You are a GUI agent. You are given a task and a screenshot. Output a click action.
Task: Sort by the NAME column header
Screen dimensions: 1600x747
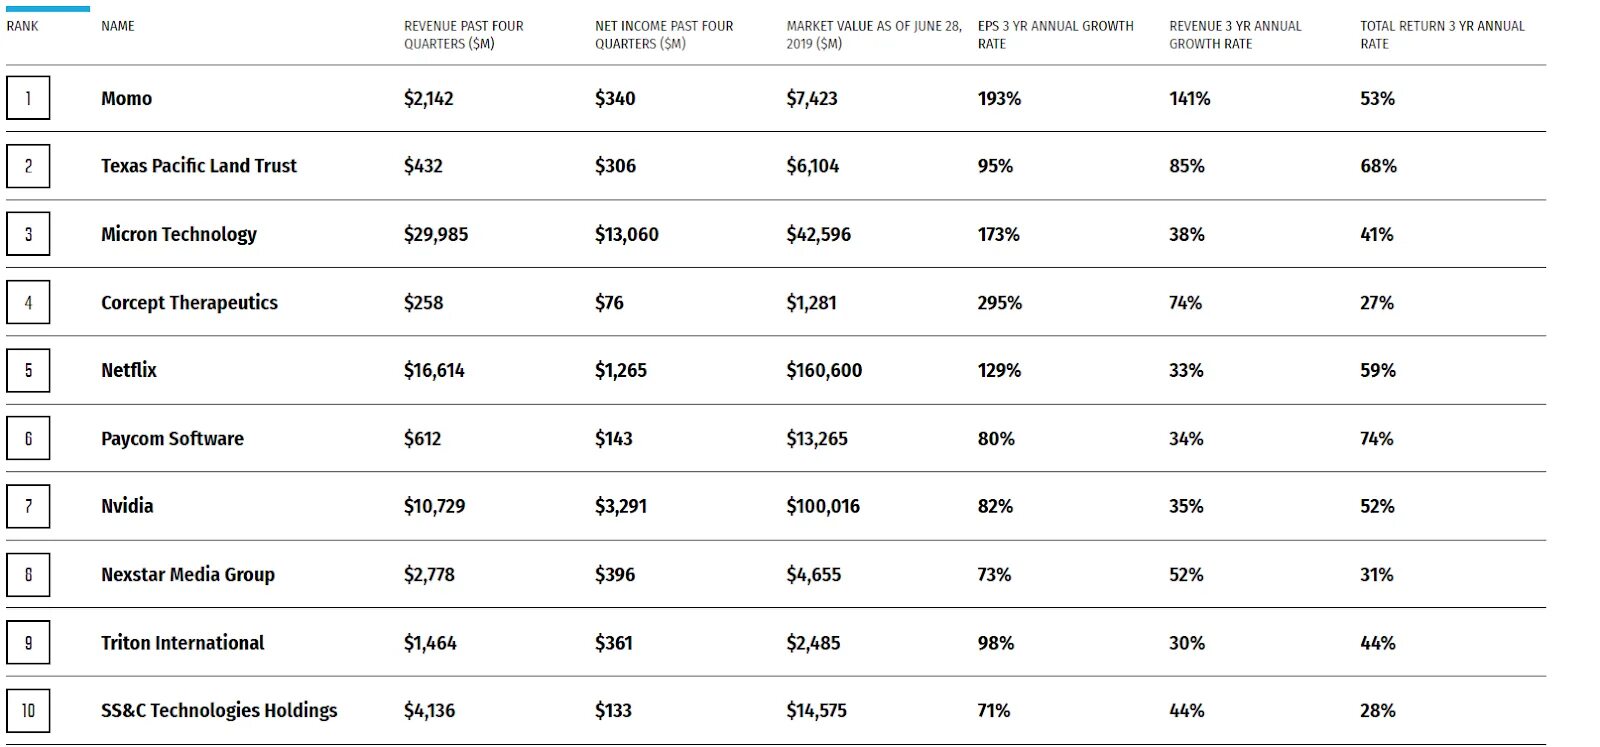pos(117,26)
